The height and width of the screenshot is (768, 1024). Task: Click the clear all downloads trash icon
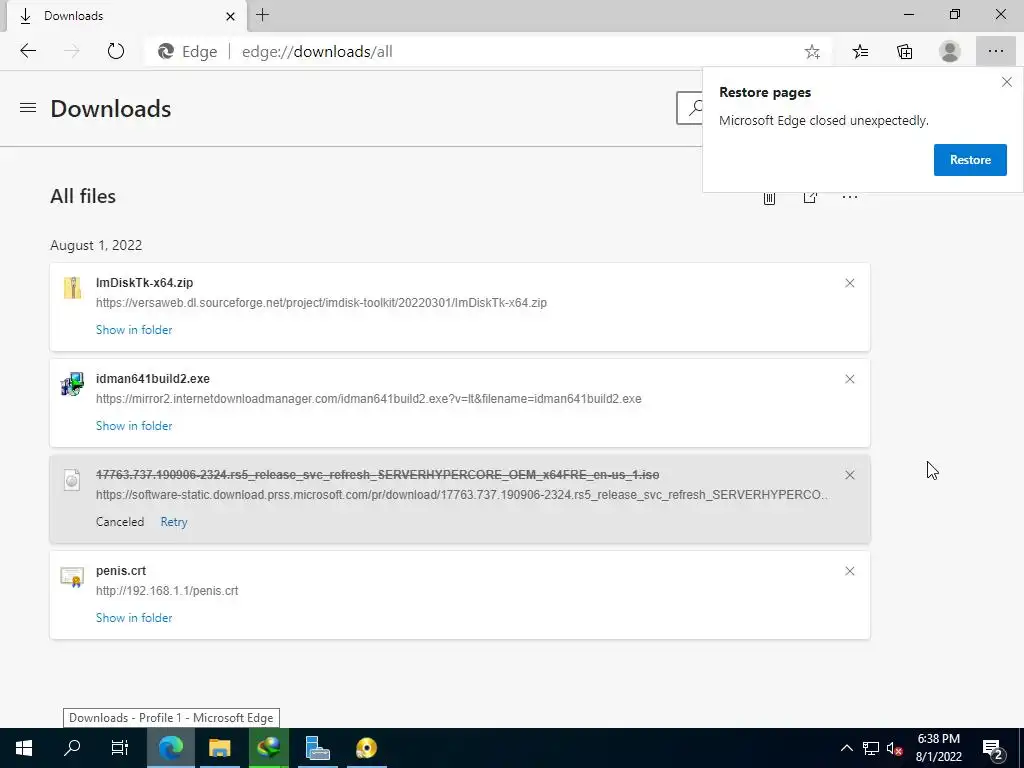click(x=769, y=197)
